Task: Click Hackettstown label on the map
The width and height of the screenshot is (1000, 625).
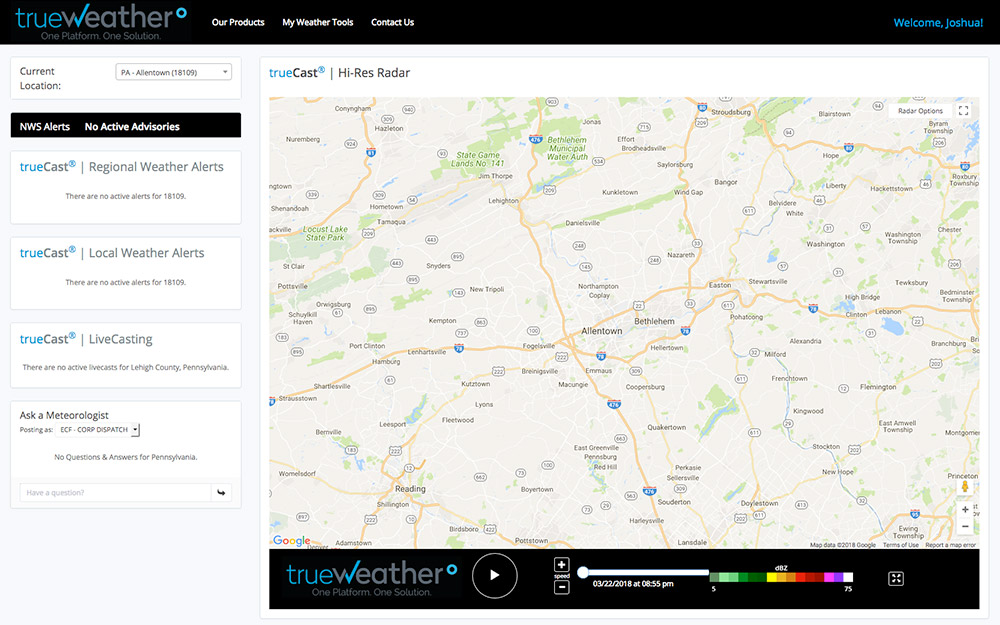Action: [891, 189]
